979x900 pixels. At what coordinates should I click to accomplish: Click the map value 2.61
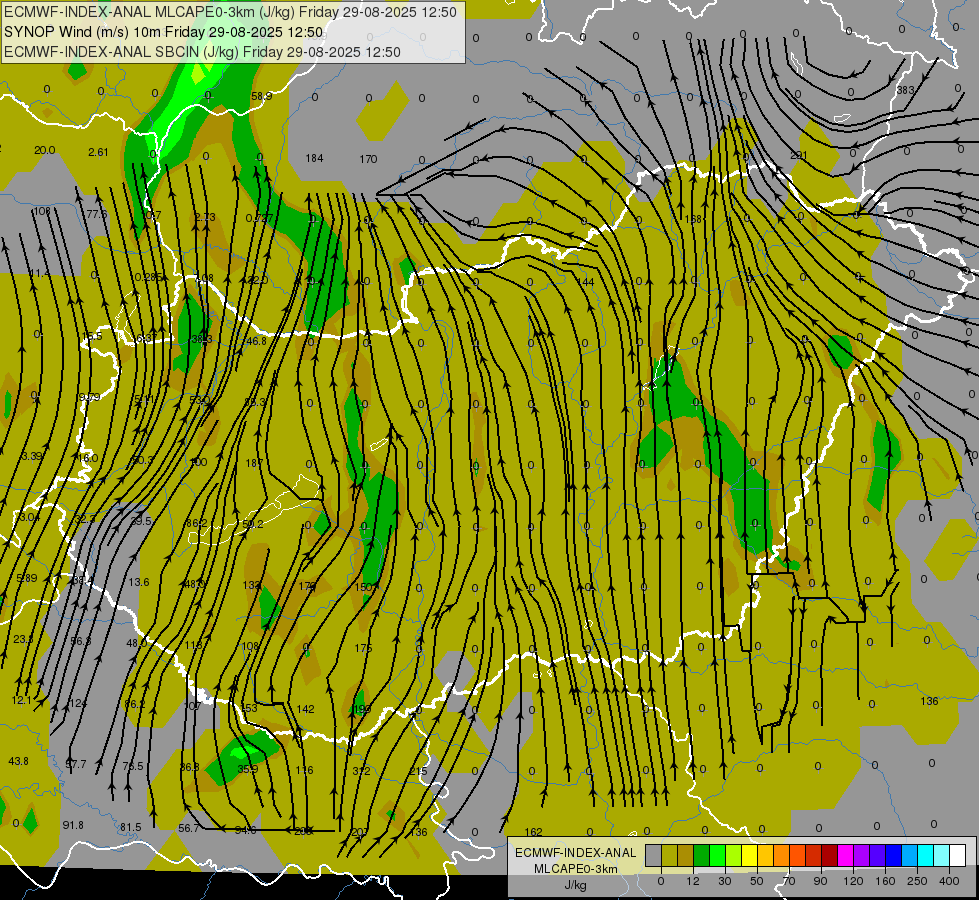coord(99,152)
